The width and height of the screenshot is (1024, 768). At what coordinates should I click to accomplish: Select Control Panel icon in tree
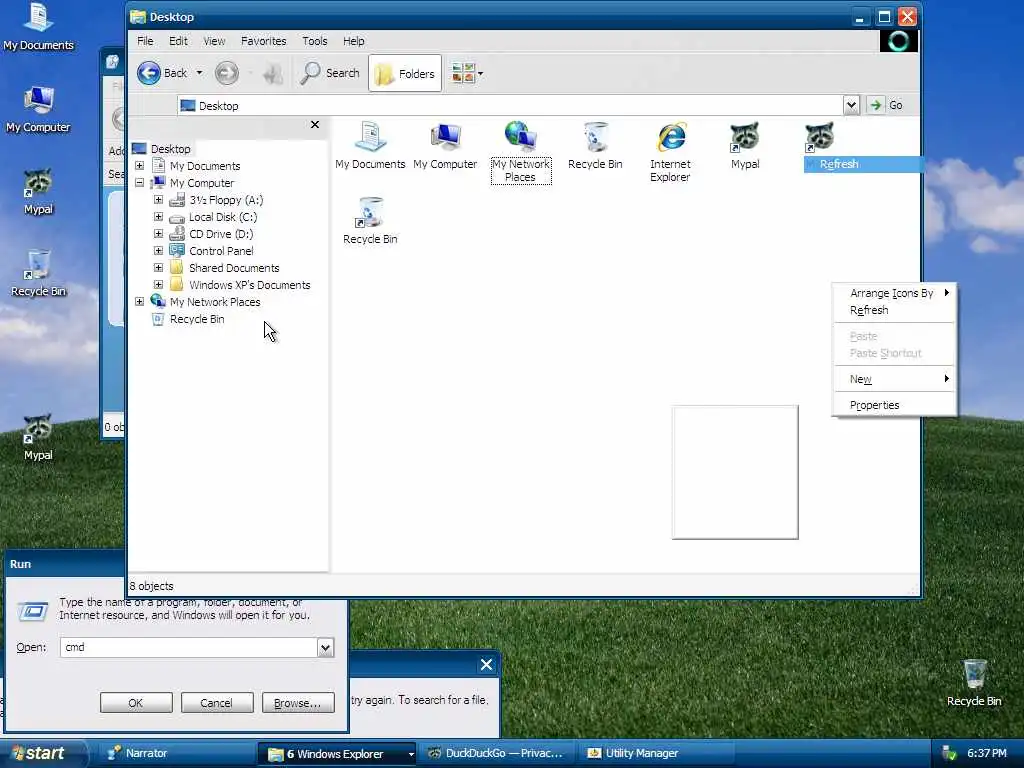point(176,251)
